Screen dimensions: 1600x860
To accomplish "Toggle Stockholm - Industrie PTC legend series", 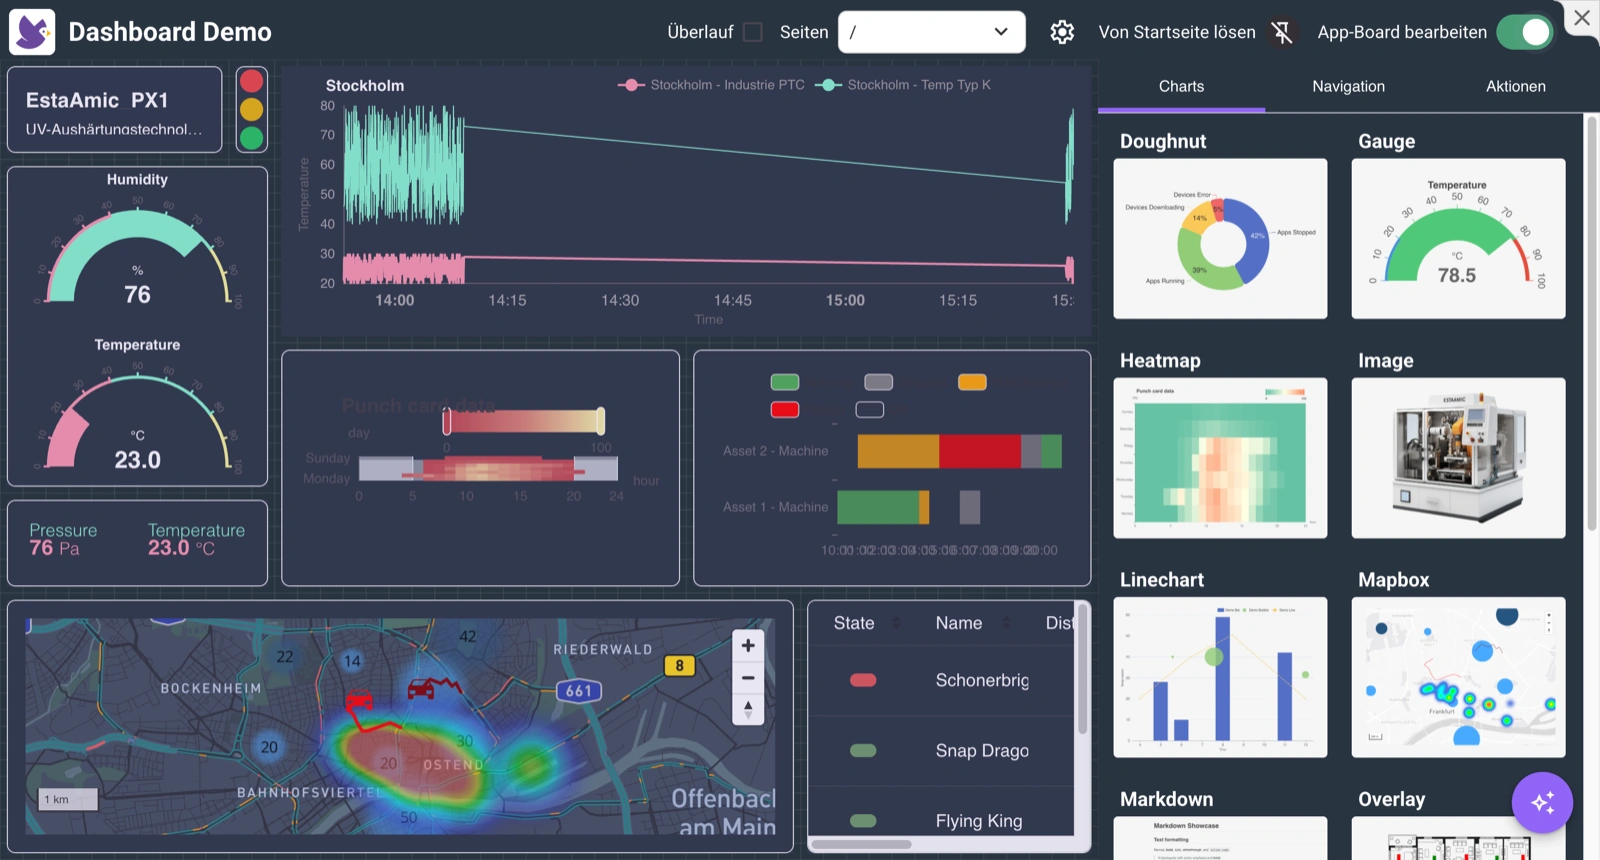I will pos(712,85).
